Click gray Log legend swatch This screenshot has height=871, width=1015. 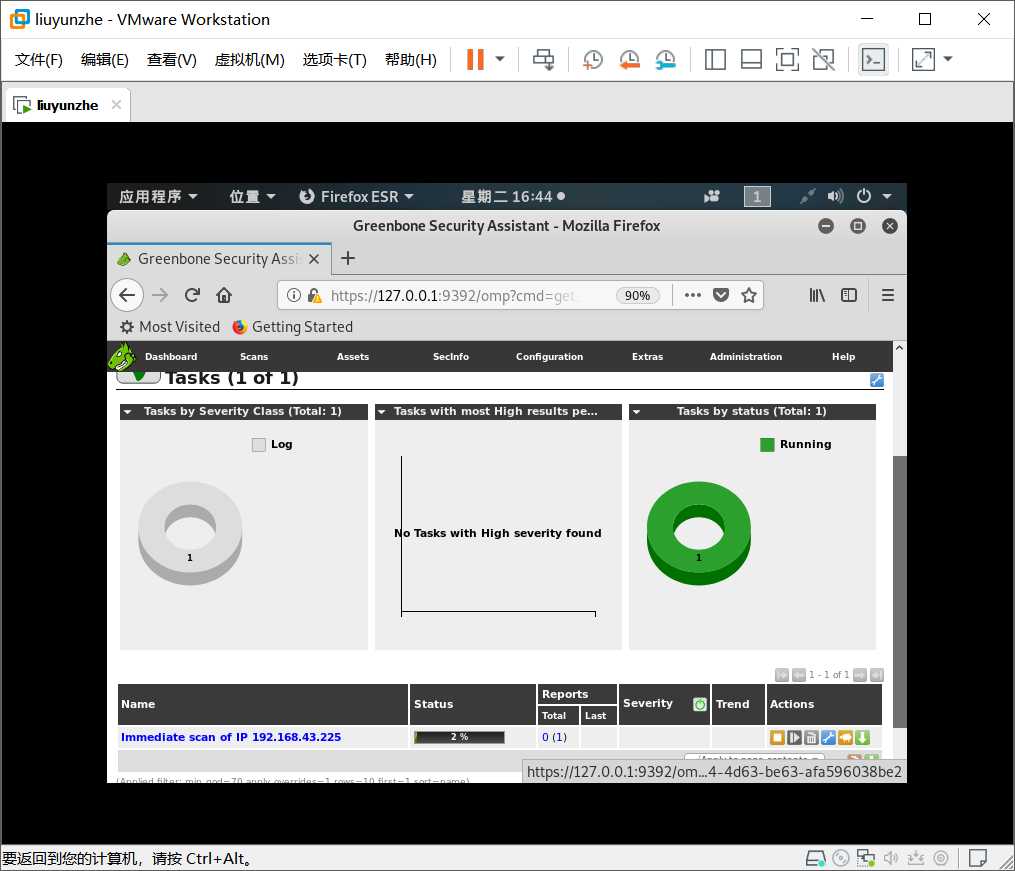[x=258, y=445]
